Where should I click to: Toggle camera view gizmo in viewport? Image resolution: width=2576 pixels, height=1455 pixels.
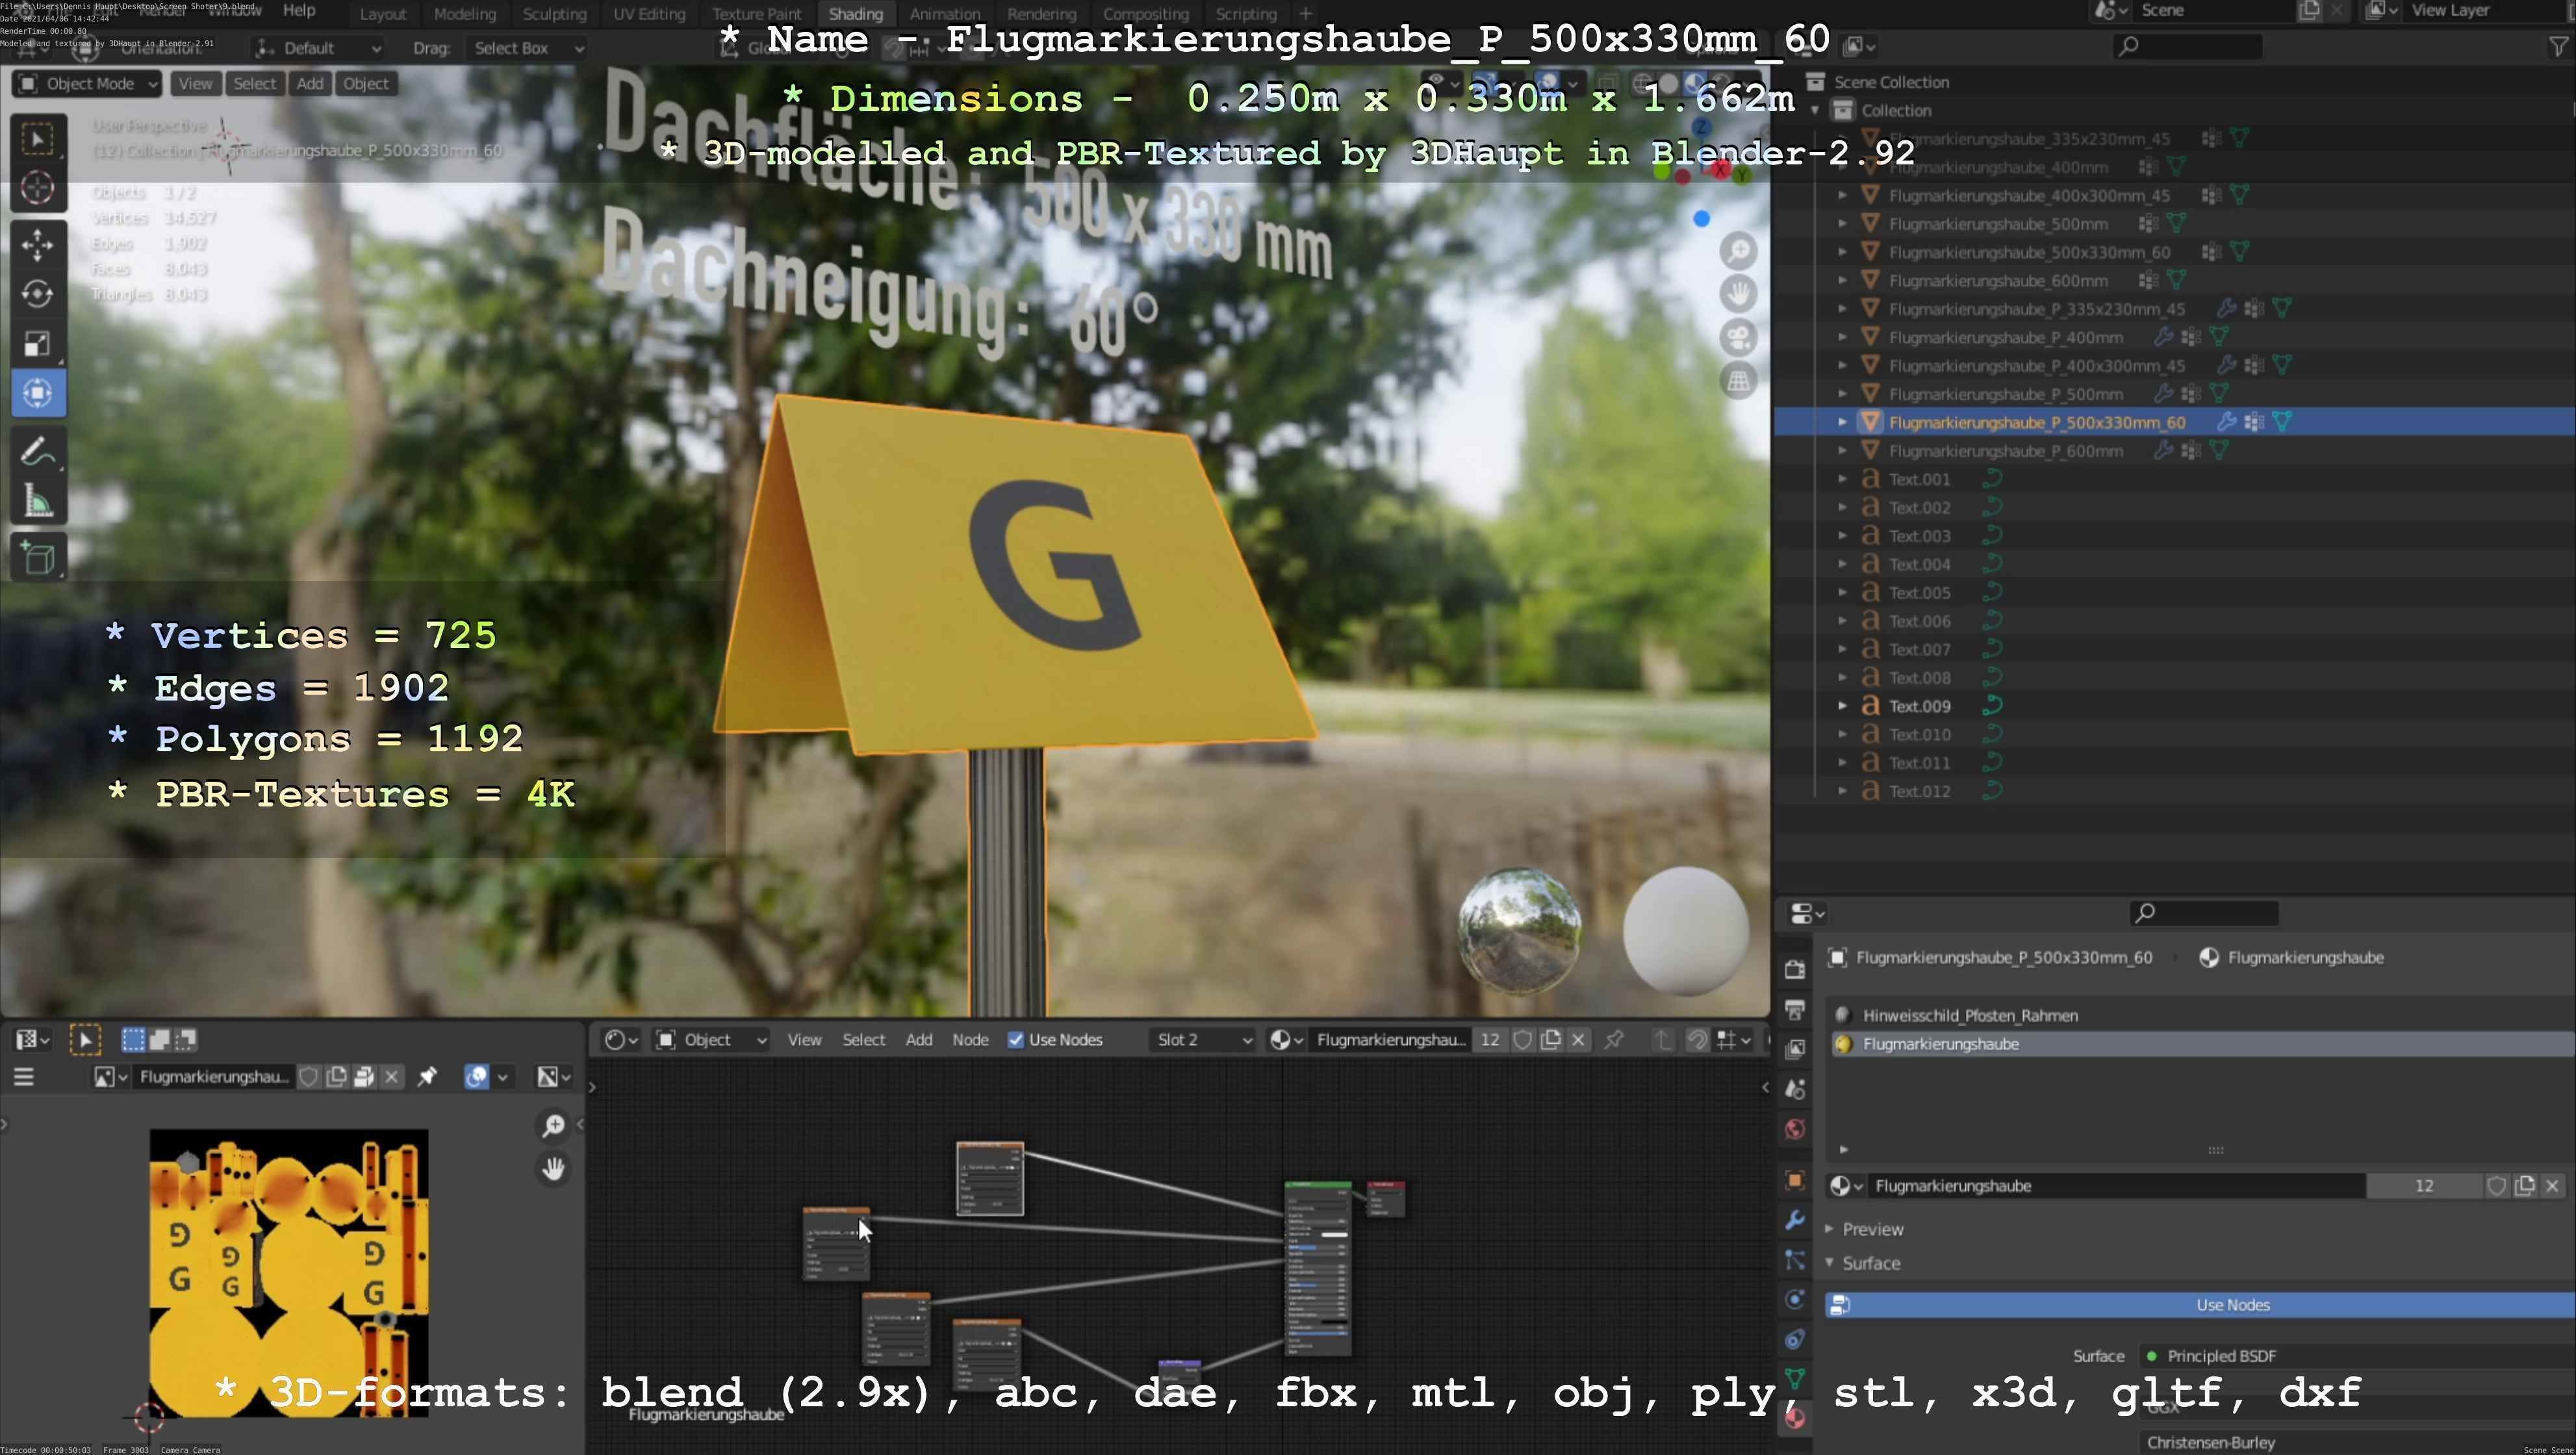point(1738,337)
